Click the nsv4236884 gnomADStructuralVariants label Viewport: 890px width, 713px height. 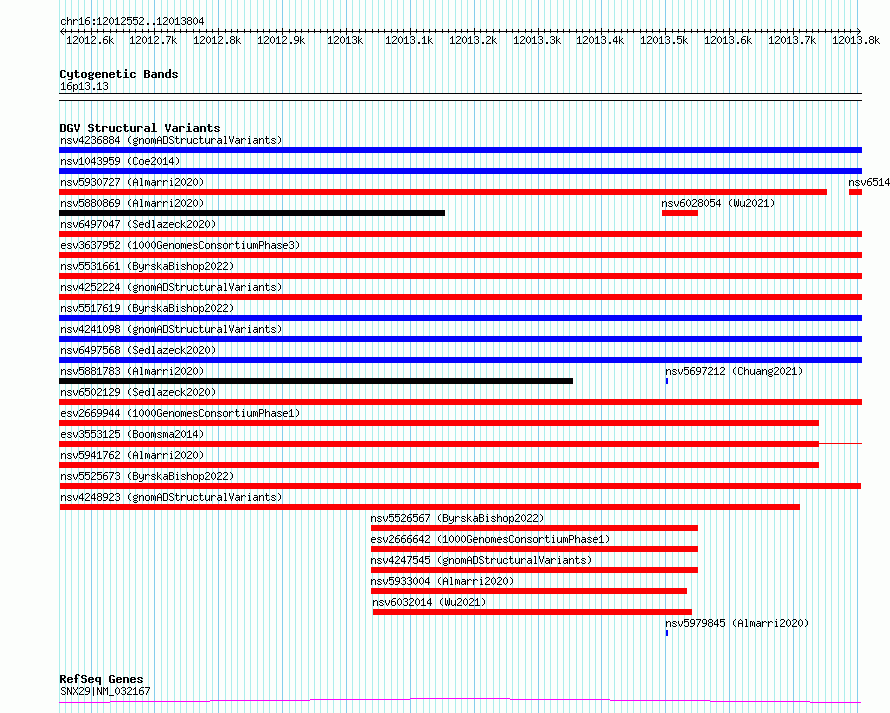tap(171, 140)
